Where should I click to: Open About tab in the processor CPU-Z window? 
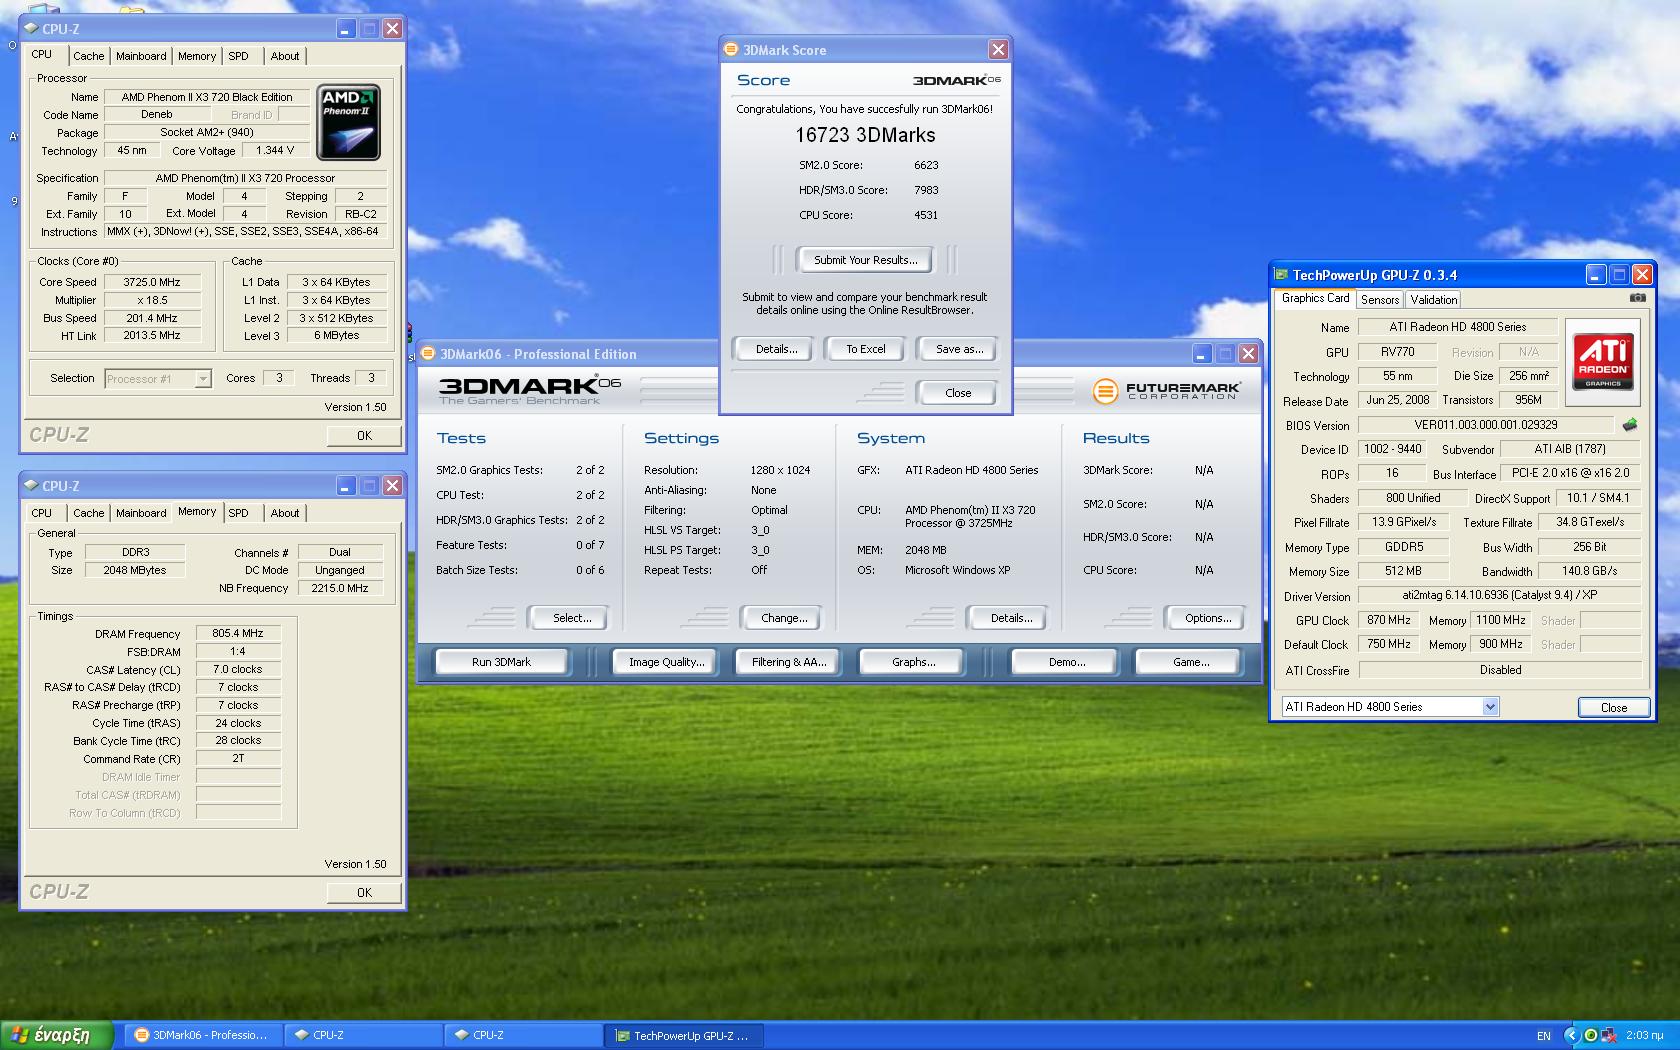(x=285, y=56)
